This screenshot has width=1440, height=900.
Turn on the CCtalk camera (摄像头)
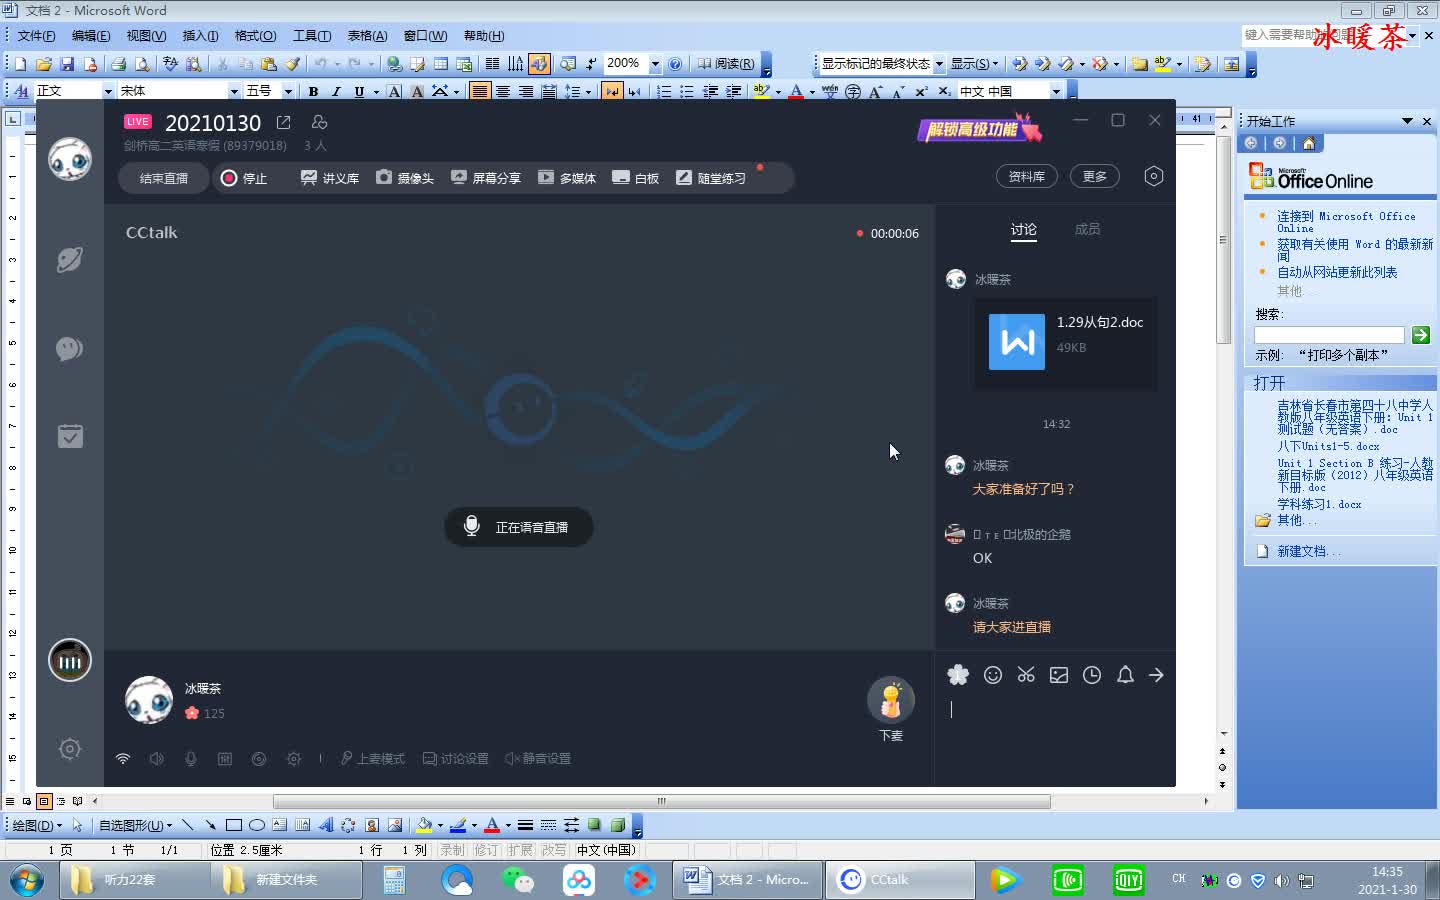[404, 178]
